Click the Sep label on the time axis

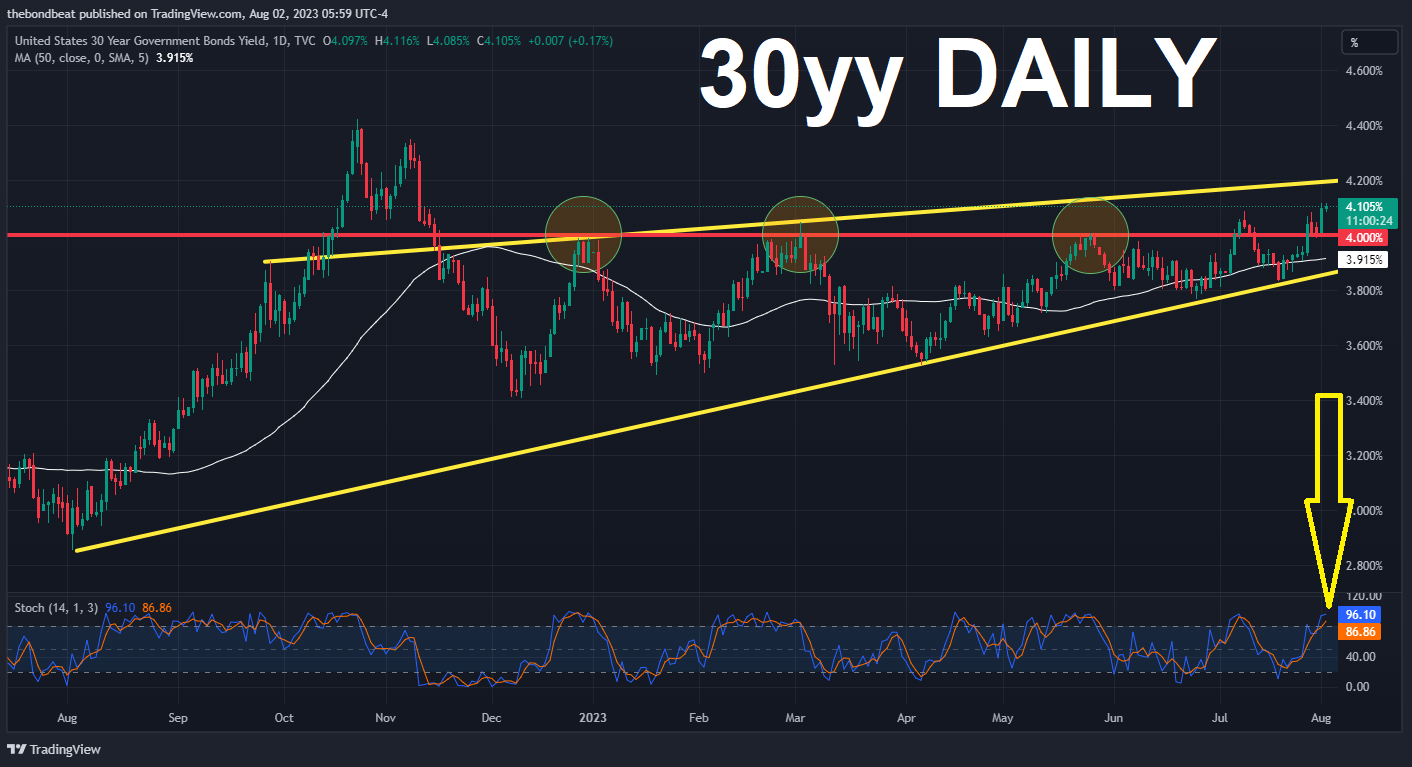tap(178, 718)
